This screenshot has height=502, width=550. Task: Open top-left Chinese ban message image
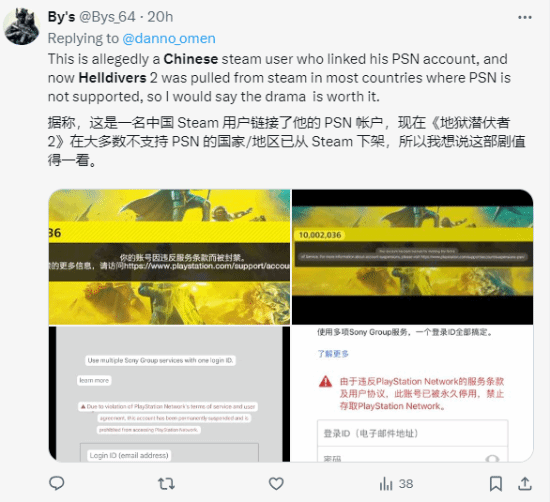(169, 257)
